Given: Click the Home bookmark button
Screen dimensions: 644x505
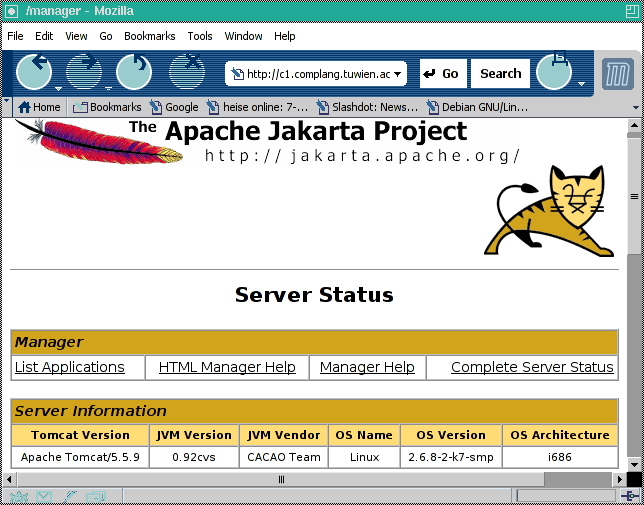Looking at the screenshot, I should click(x=39, y=107).
